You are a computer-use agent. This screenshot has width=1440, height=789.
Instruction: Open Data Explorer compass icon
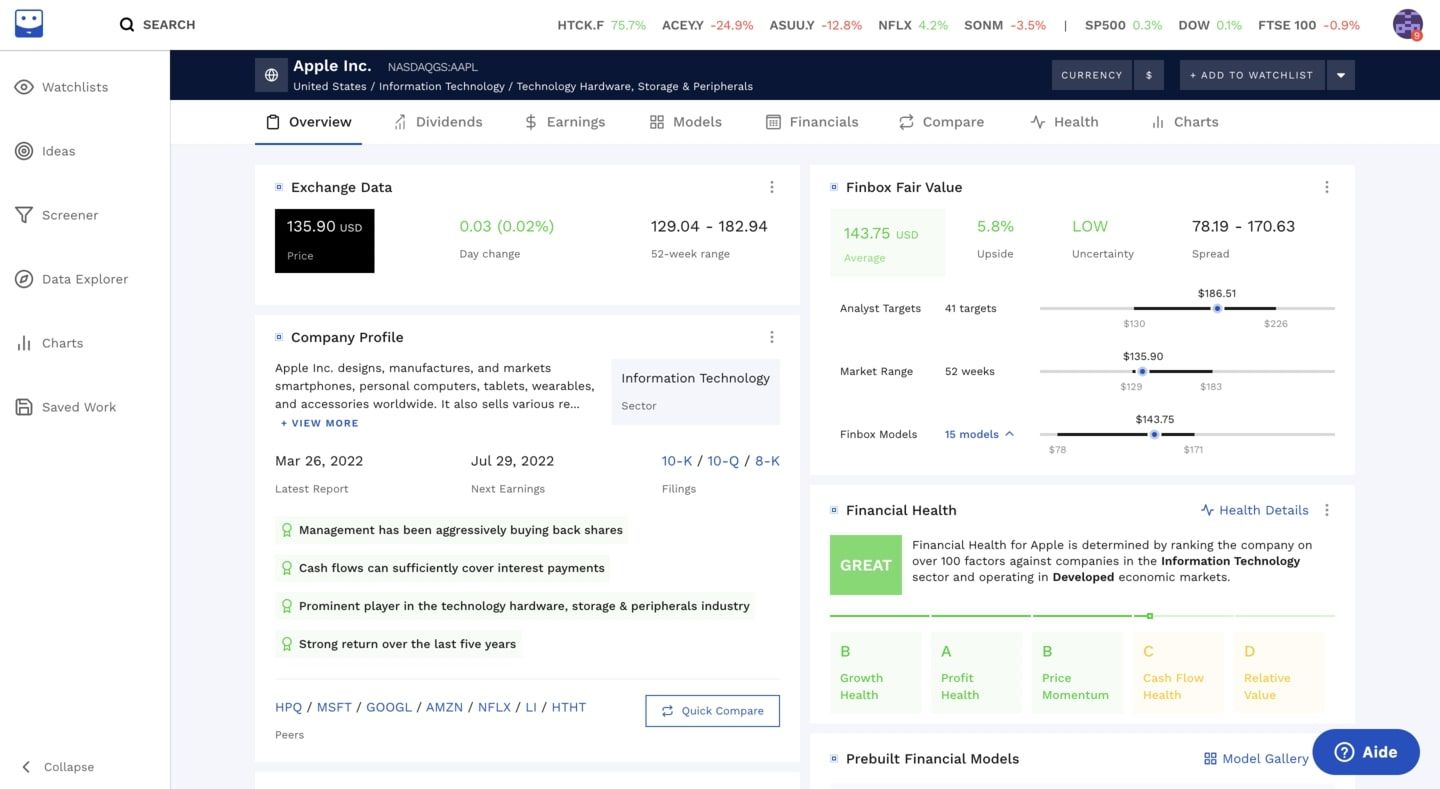(x=24, y=279)
